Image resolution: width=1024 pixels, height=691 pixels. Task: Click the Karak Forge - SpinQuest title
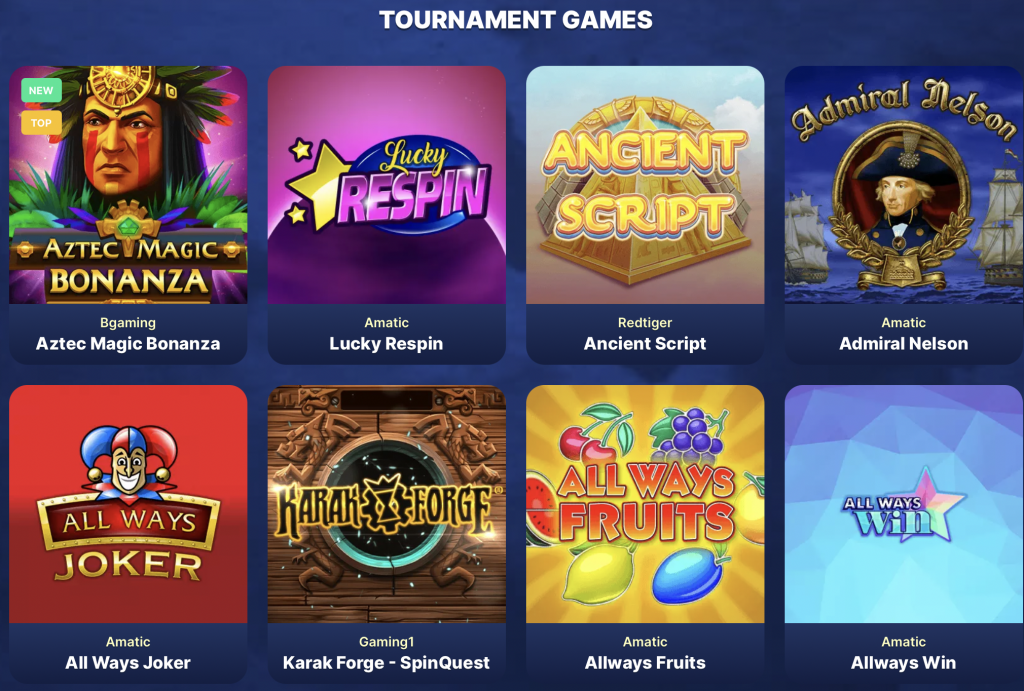click(x=386, y=663)
